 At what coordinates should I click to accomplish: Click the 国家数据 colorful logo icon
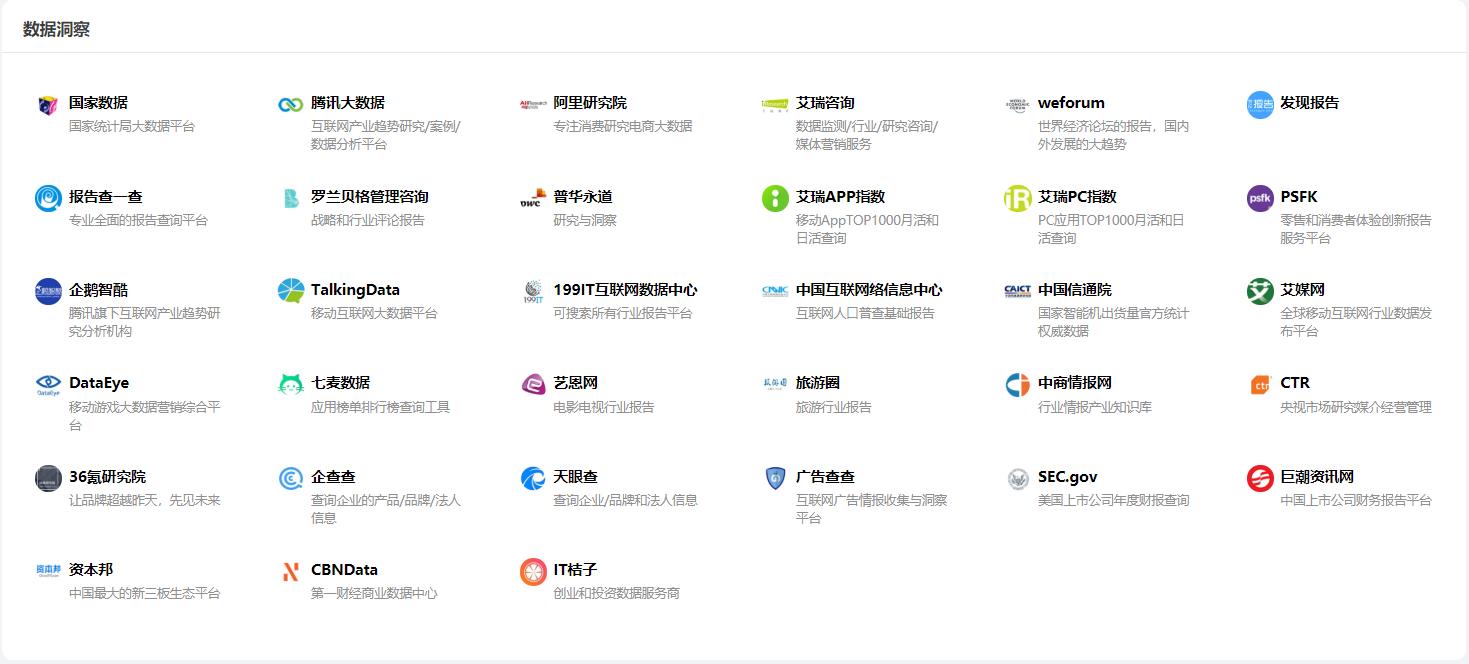tap(45, 102)
